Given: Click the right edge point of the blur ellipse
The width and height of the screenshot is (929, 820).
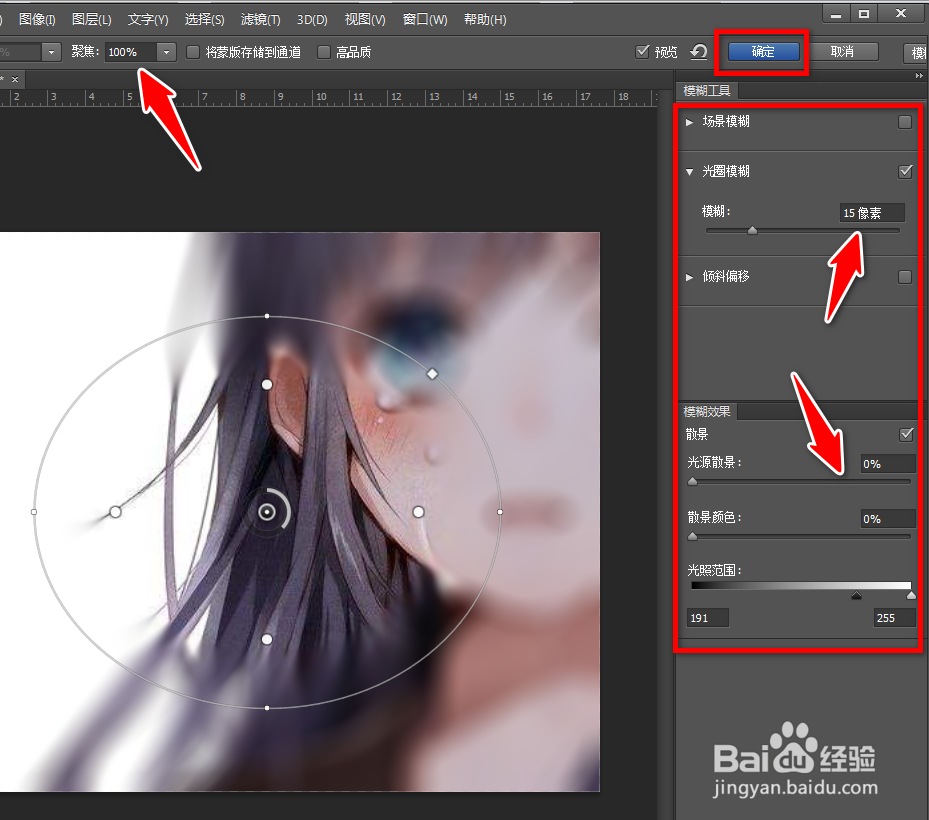Looking at the screenshot, I should (x=500, y=512).
